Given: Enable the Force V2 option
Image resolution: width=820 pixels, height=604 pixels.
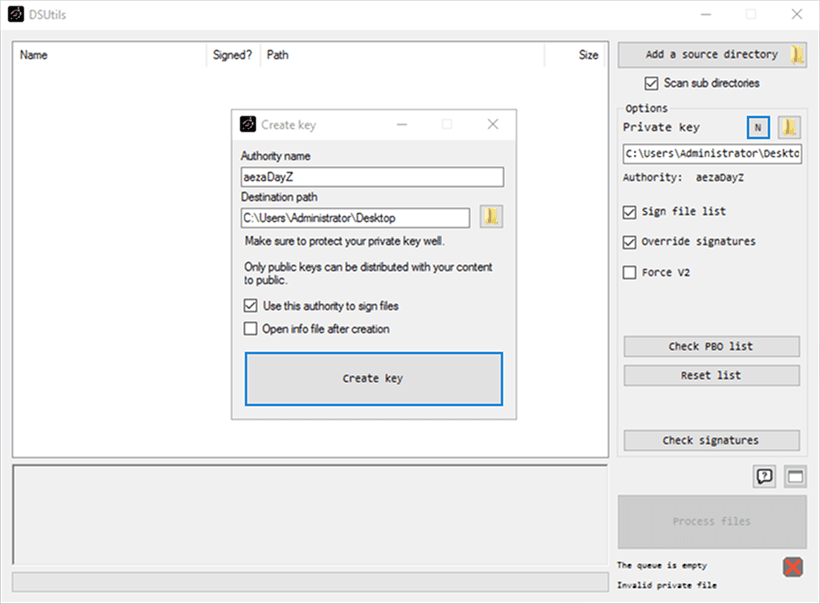Looking at the screenshot, I should tap(629, 272).
